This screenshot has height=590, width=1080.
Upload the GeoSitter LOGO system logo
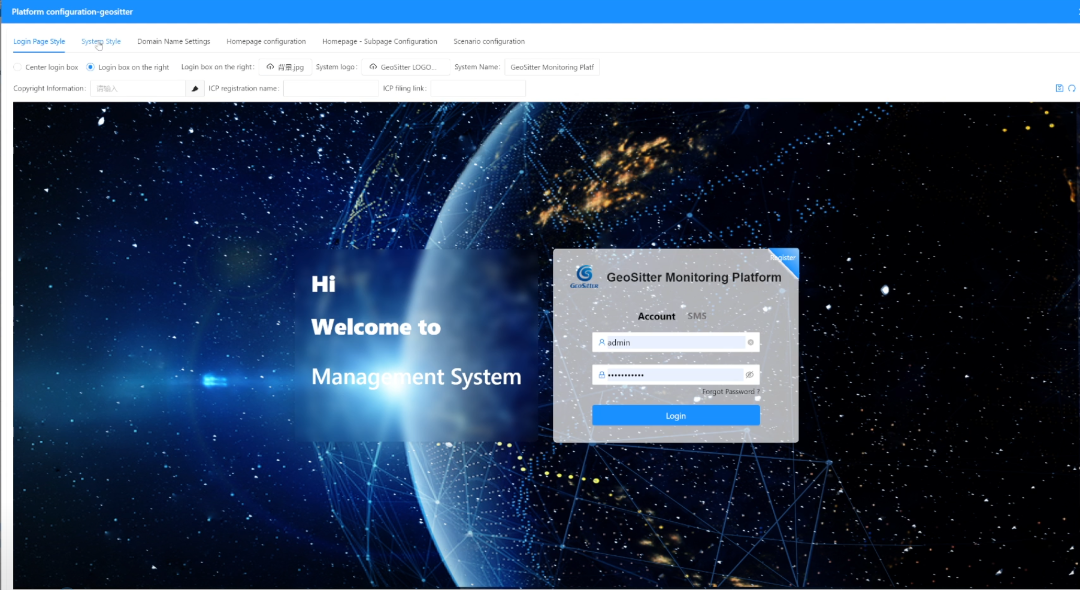point(406,67)
